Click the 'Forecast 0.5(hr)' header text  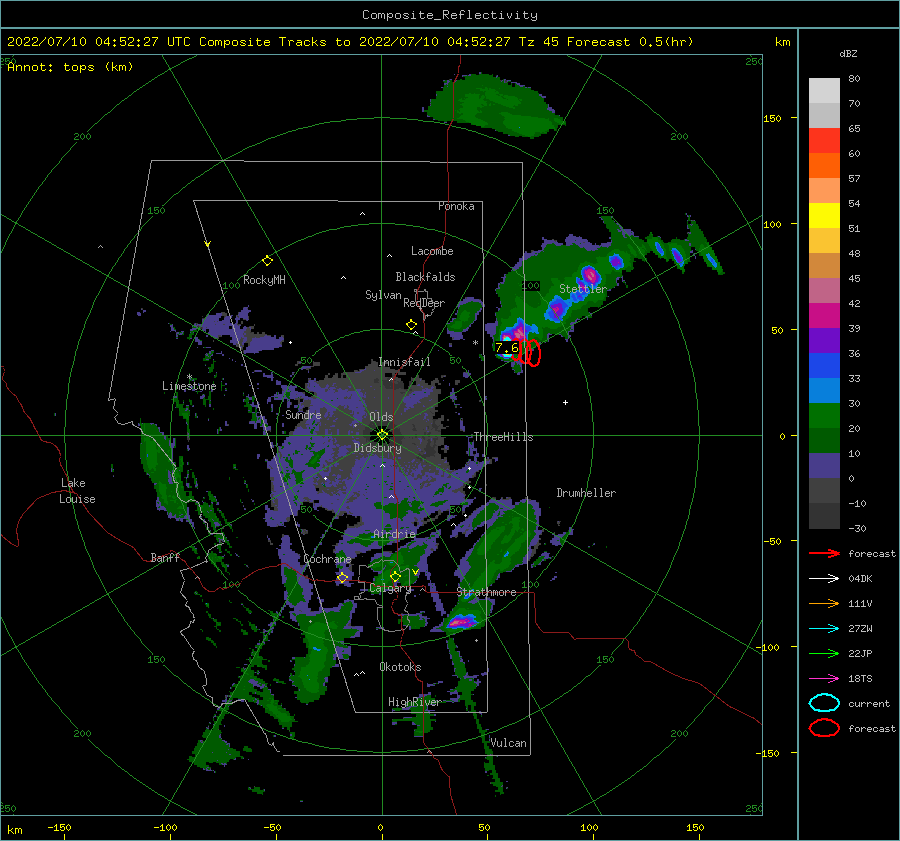tap(630, 42)
